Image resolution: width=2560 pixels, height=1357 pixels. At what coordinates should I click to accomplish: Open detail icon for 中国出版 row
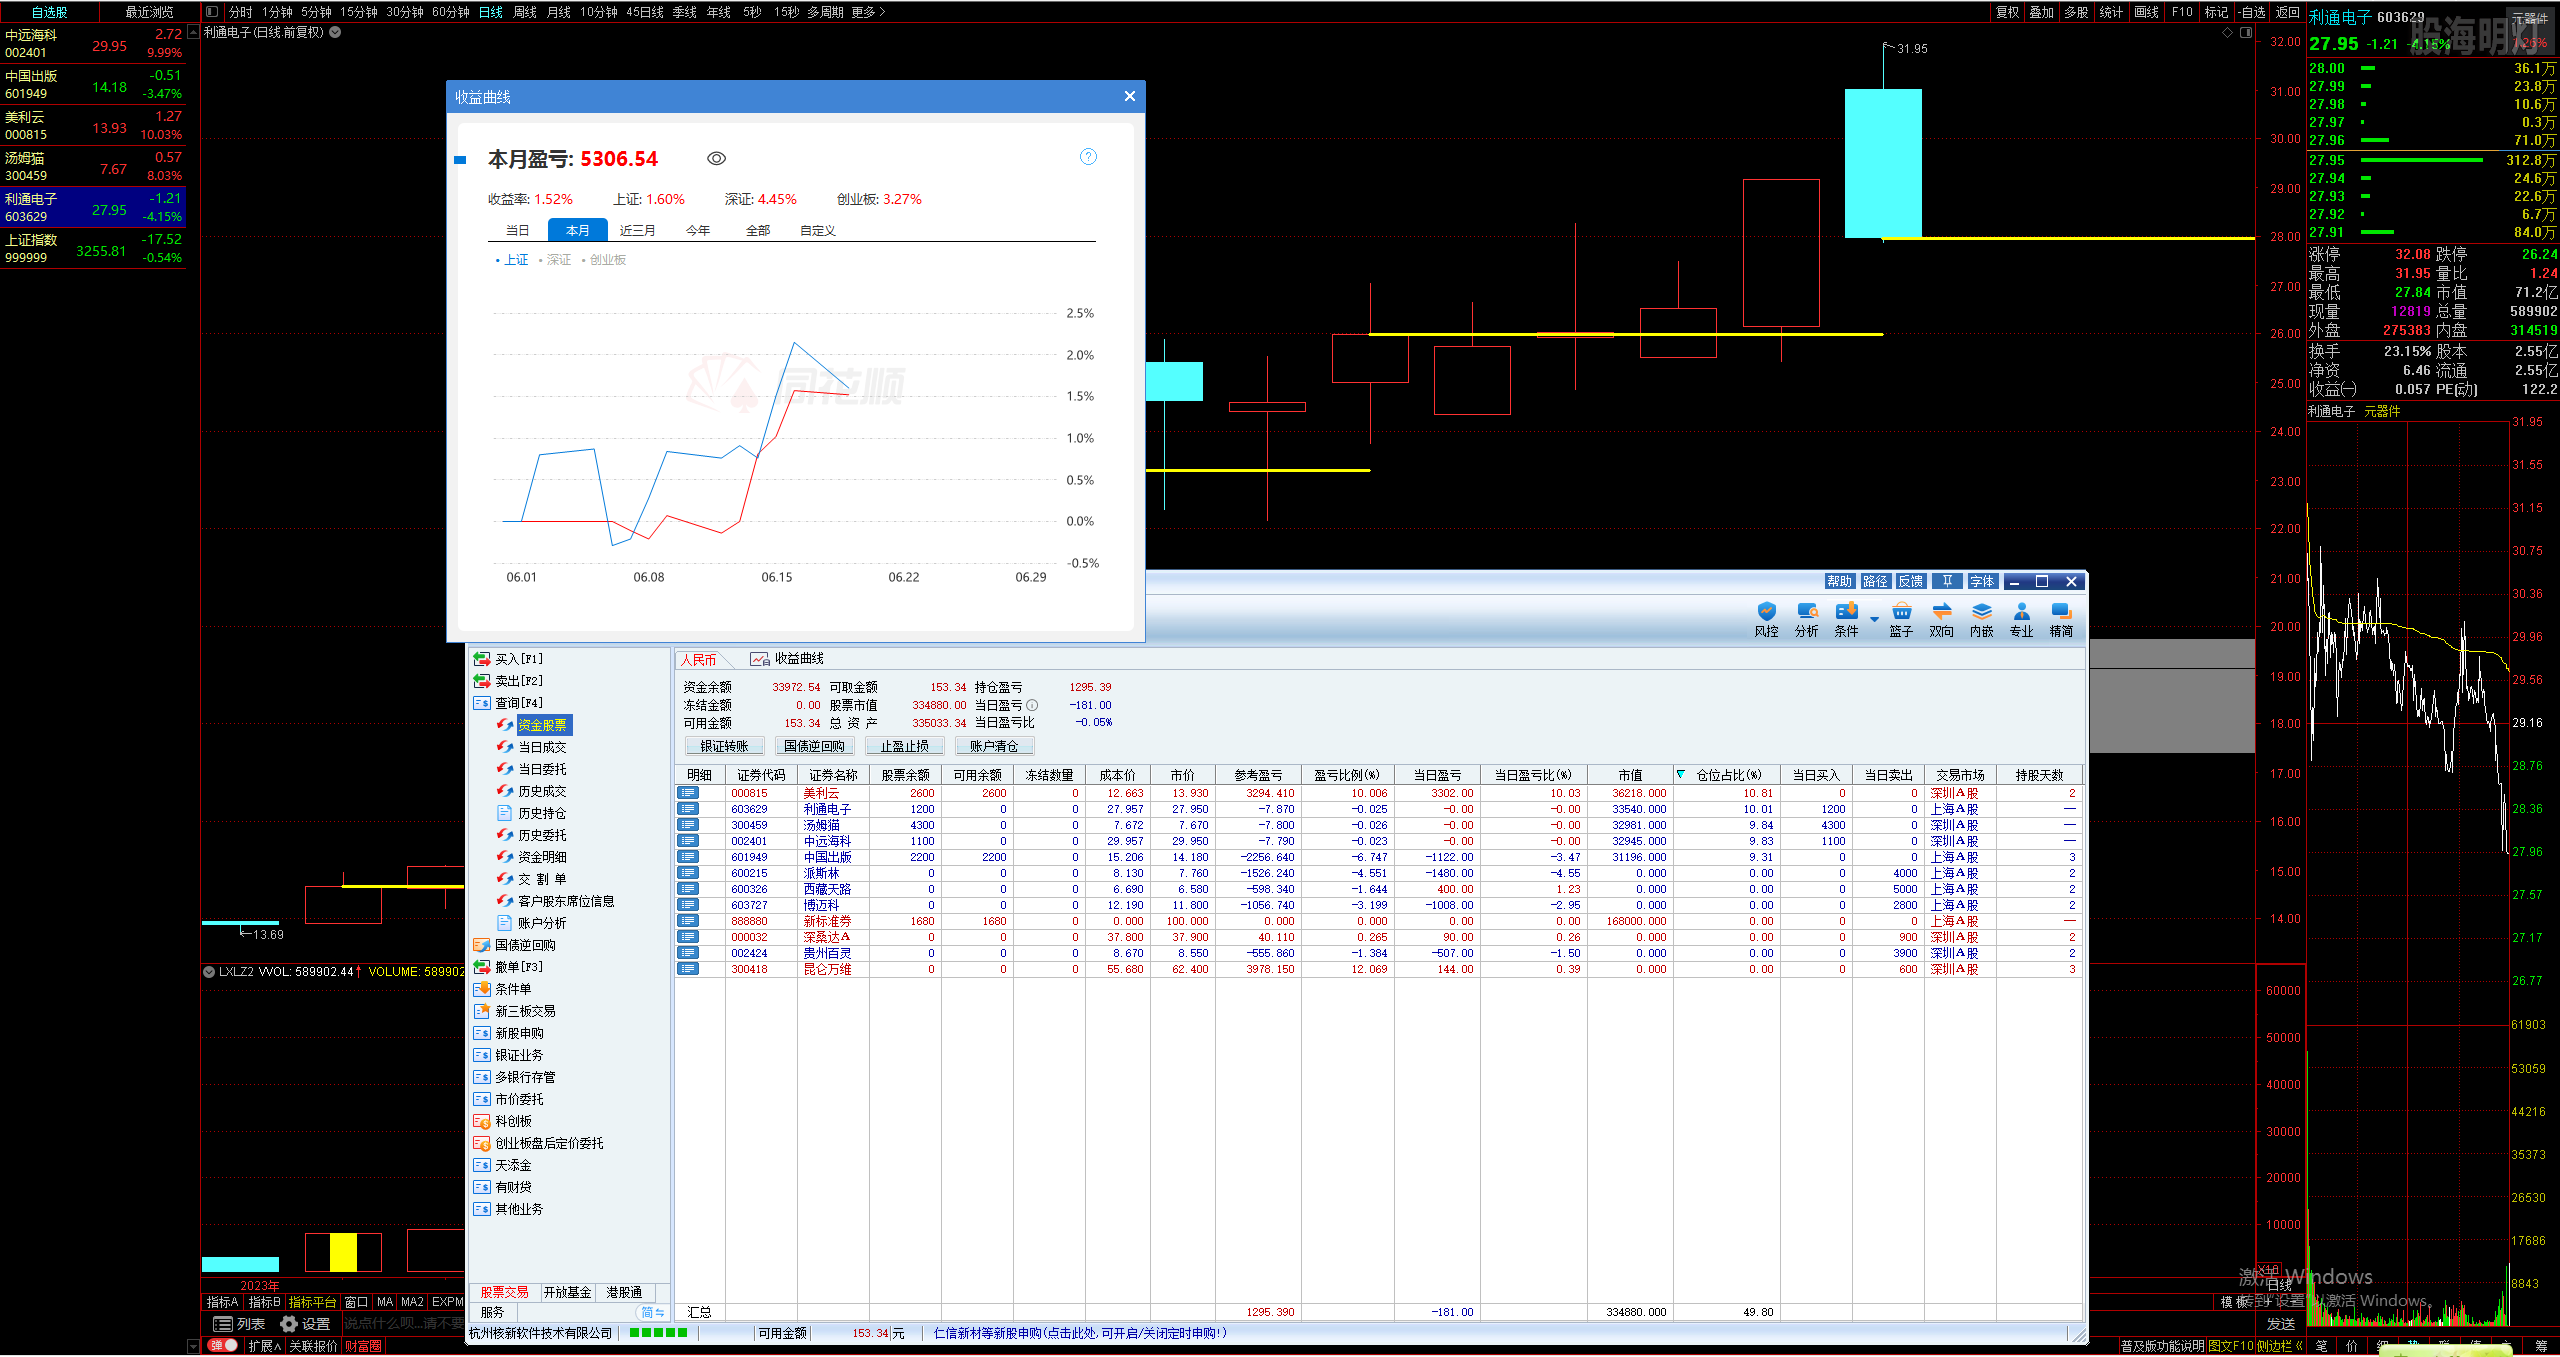point(688,857)
